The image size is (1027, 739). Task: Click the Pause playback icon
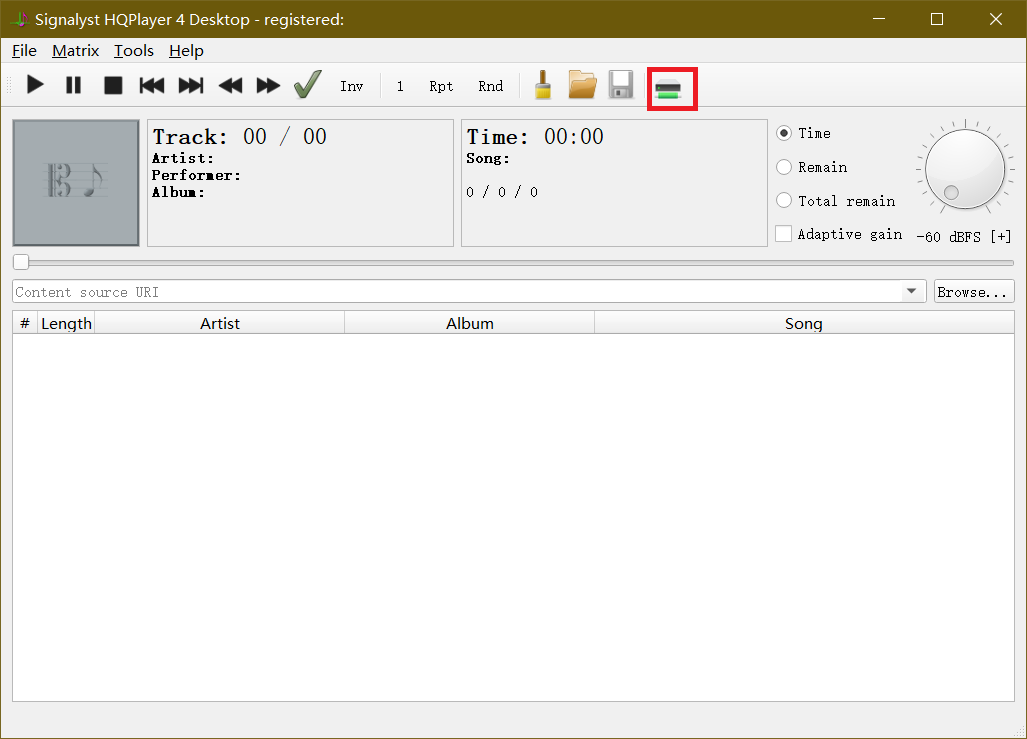[74, 86]
